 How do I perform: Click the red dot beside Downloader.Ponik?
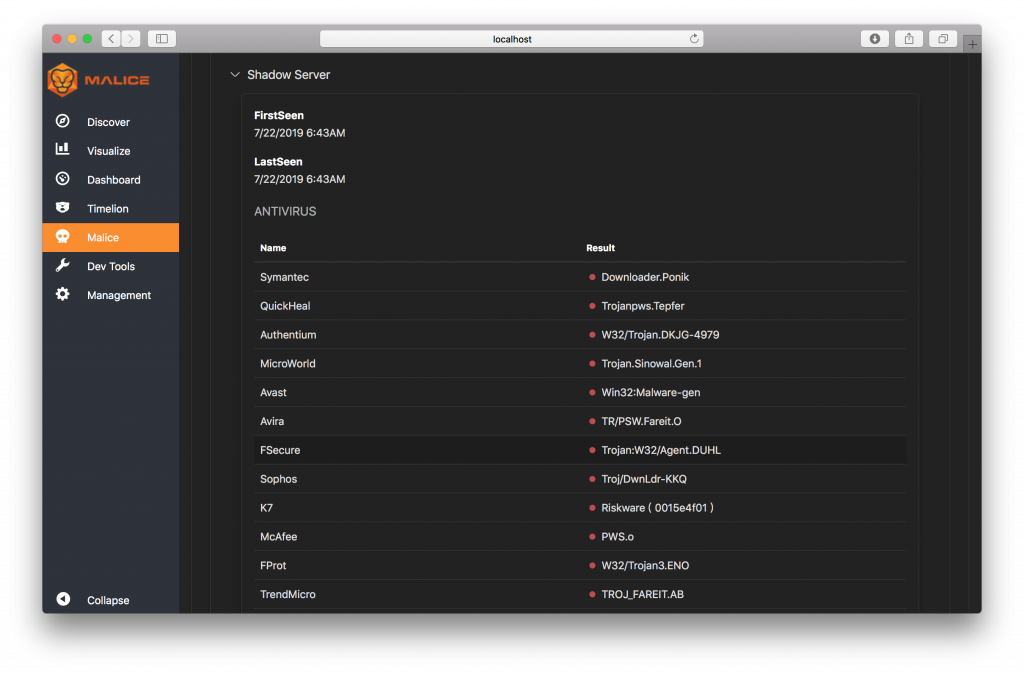coord(592,277)
